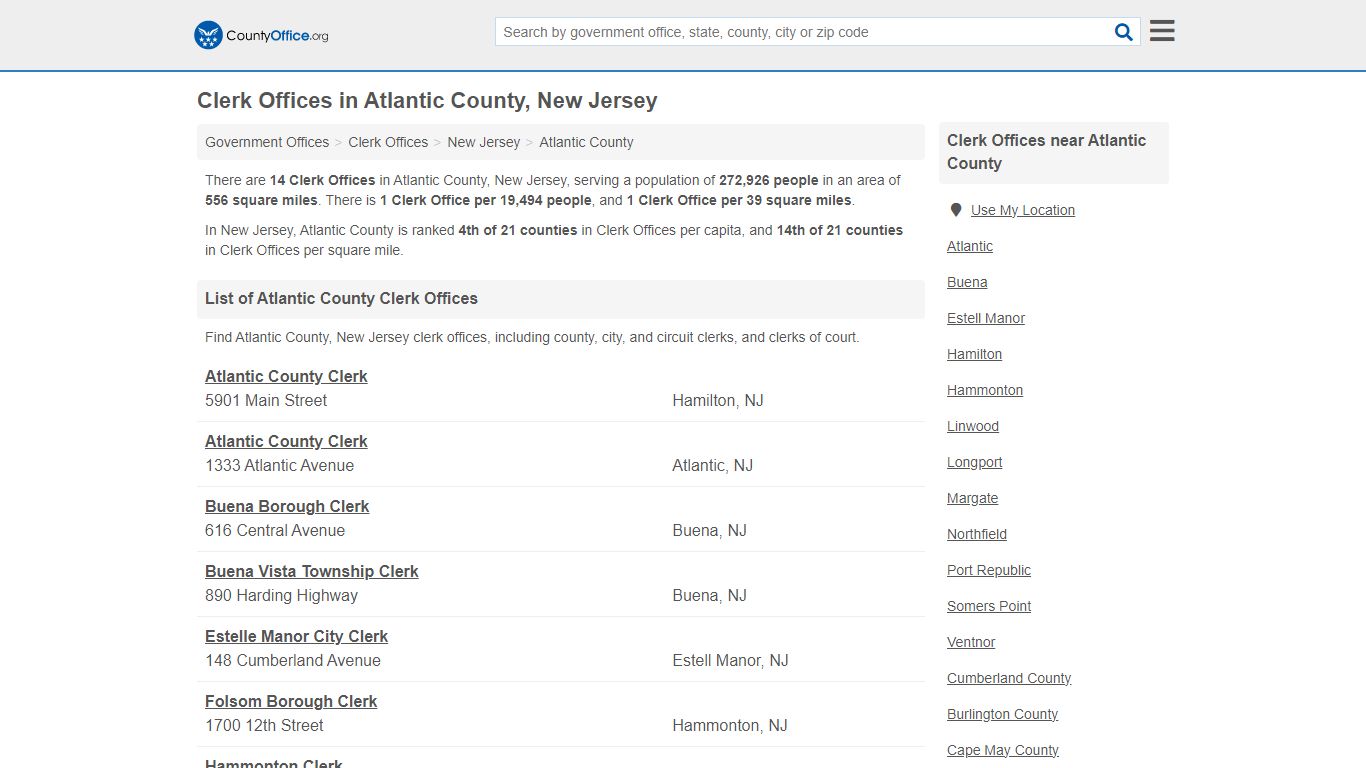This screenshot has width=1366, height=768.
Task: Open Buena Borough Clerk listing
Action: [287, 506]
